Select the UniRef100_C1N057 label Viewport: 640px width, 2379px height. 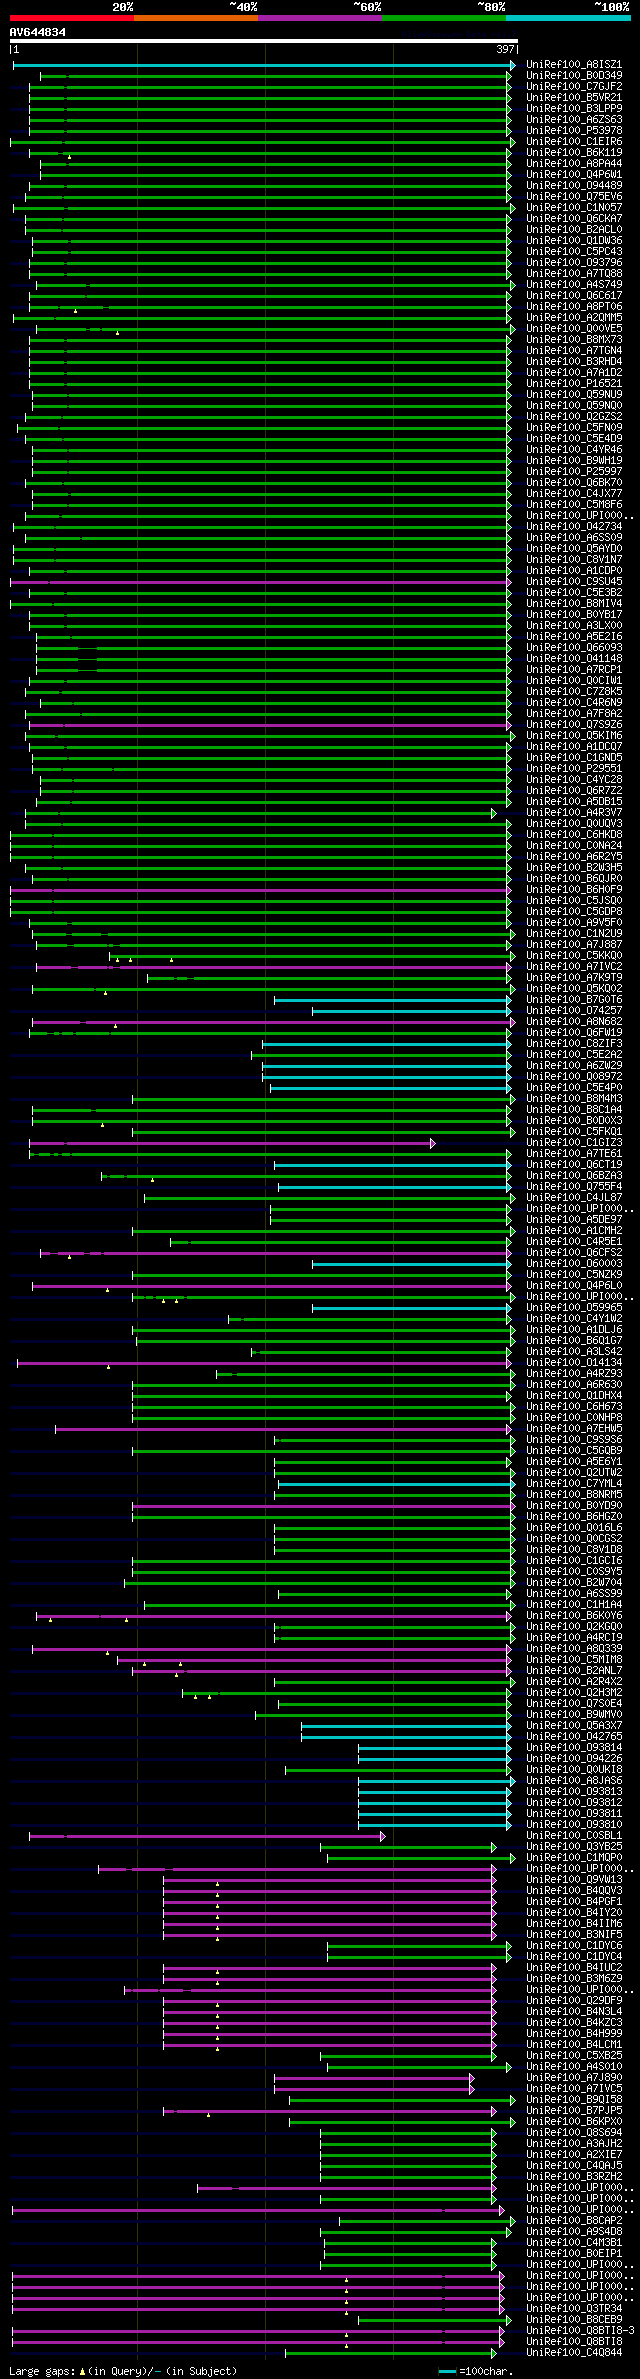tap(574, 208)
